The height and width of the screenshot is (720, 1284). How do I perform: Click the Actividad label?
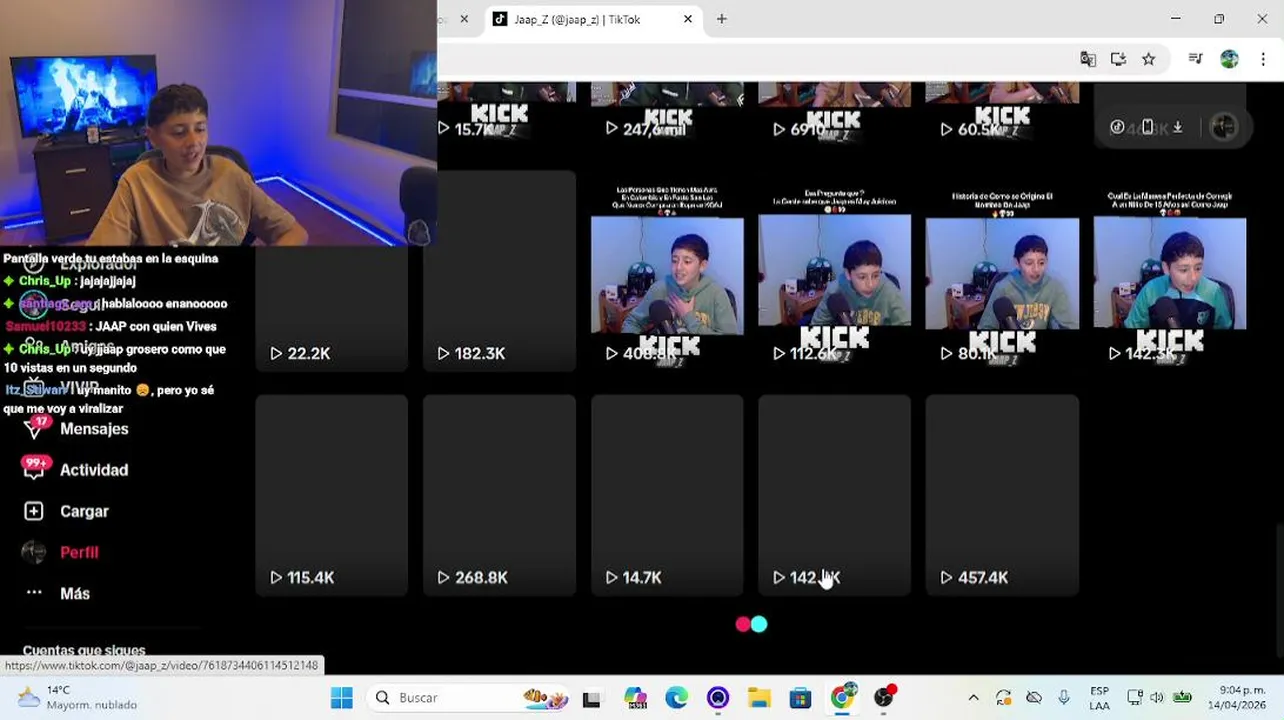click(94, 470)
